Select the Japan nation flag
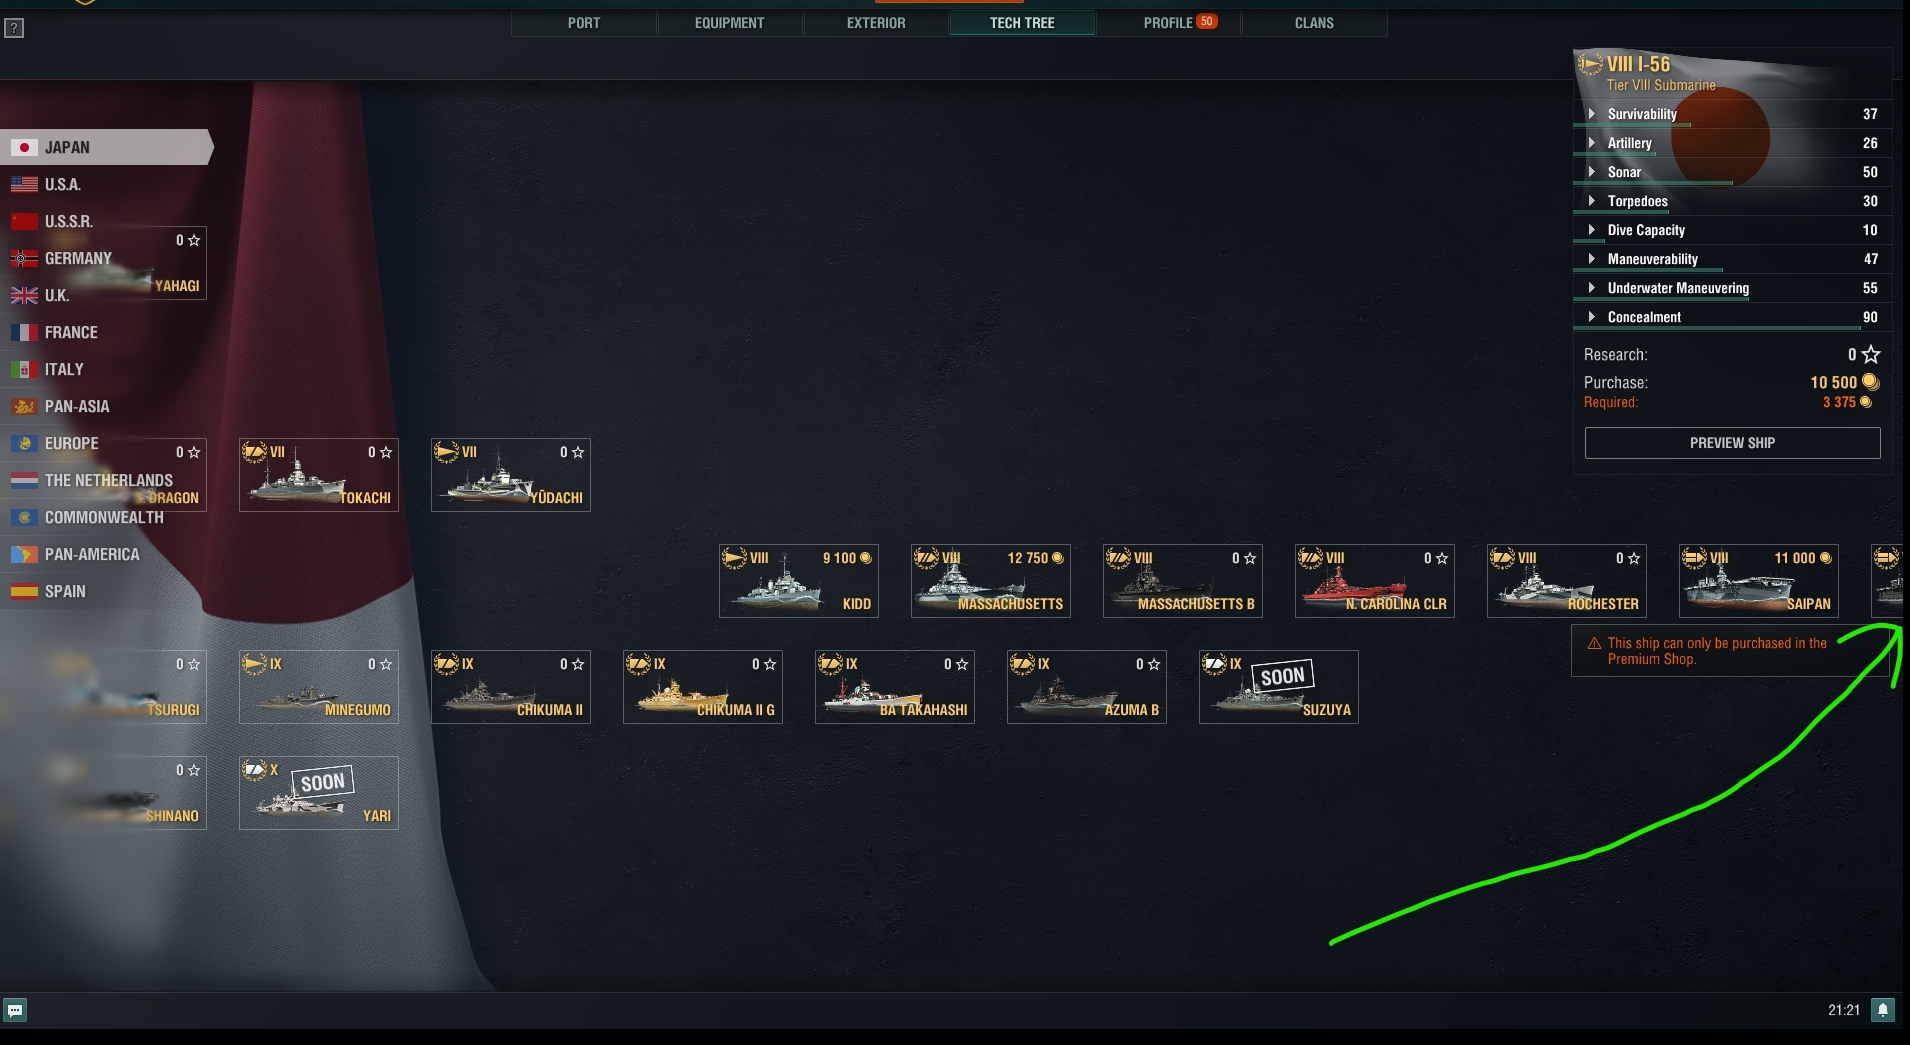1910x1045 pixels. 24,146
